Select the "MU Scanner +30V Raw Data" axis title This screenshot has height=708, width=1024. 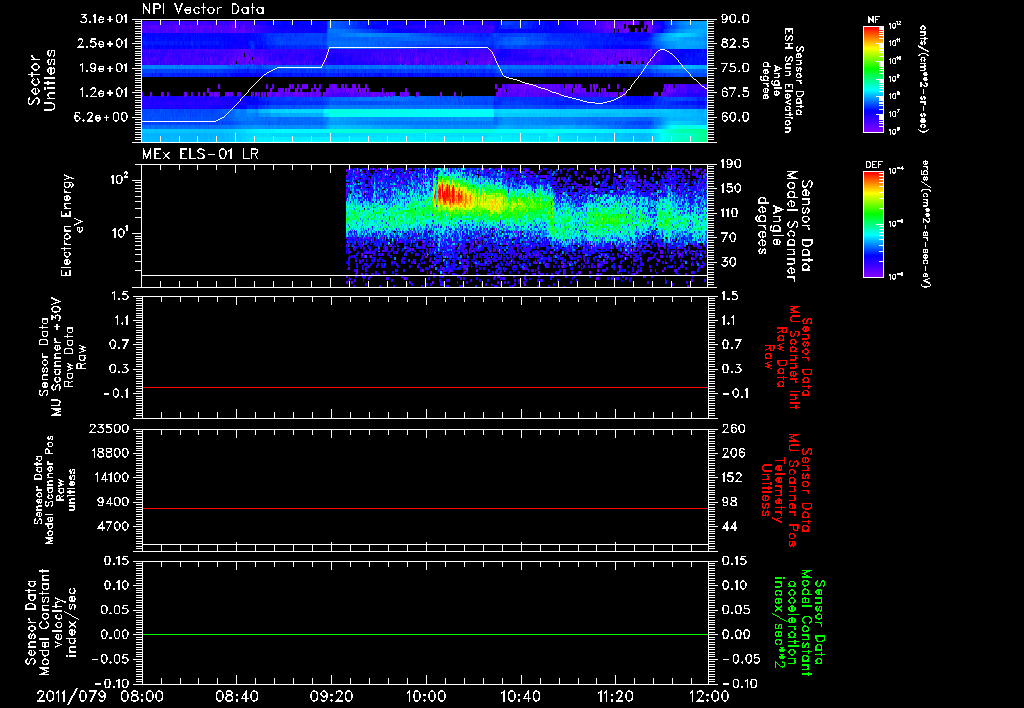pos(62,357)
